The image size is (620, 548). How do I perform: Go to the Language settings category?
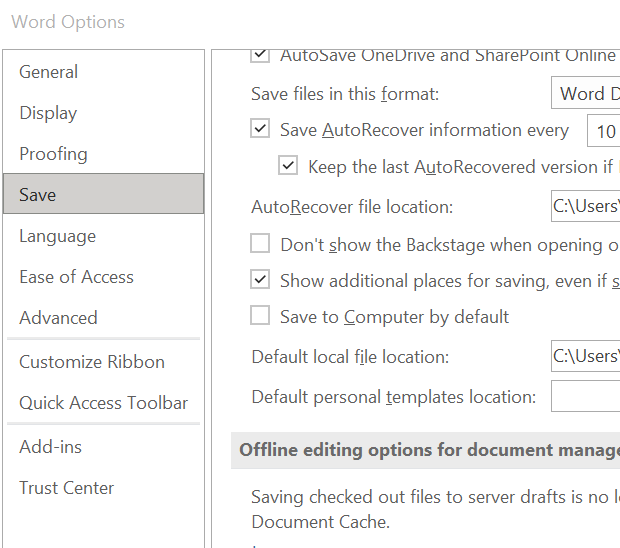pos(57,236)
